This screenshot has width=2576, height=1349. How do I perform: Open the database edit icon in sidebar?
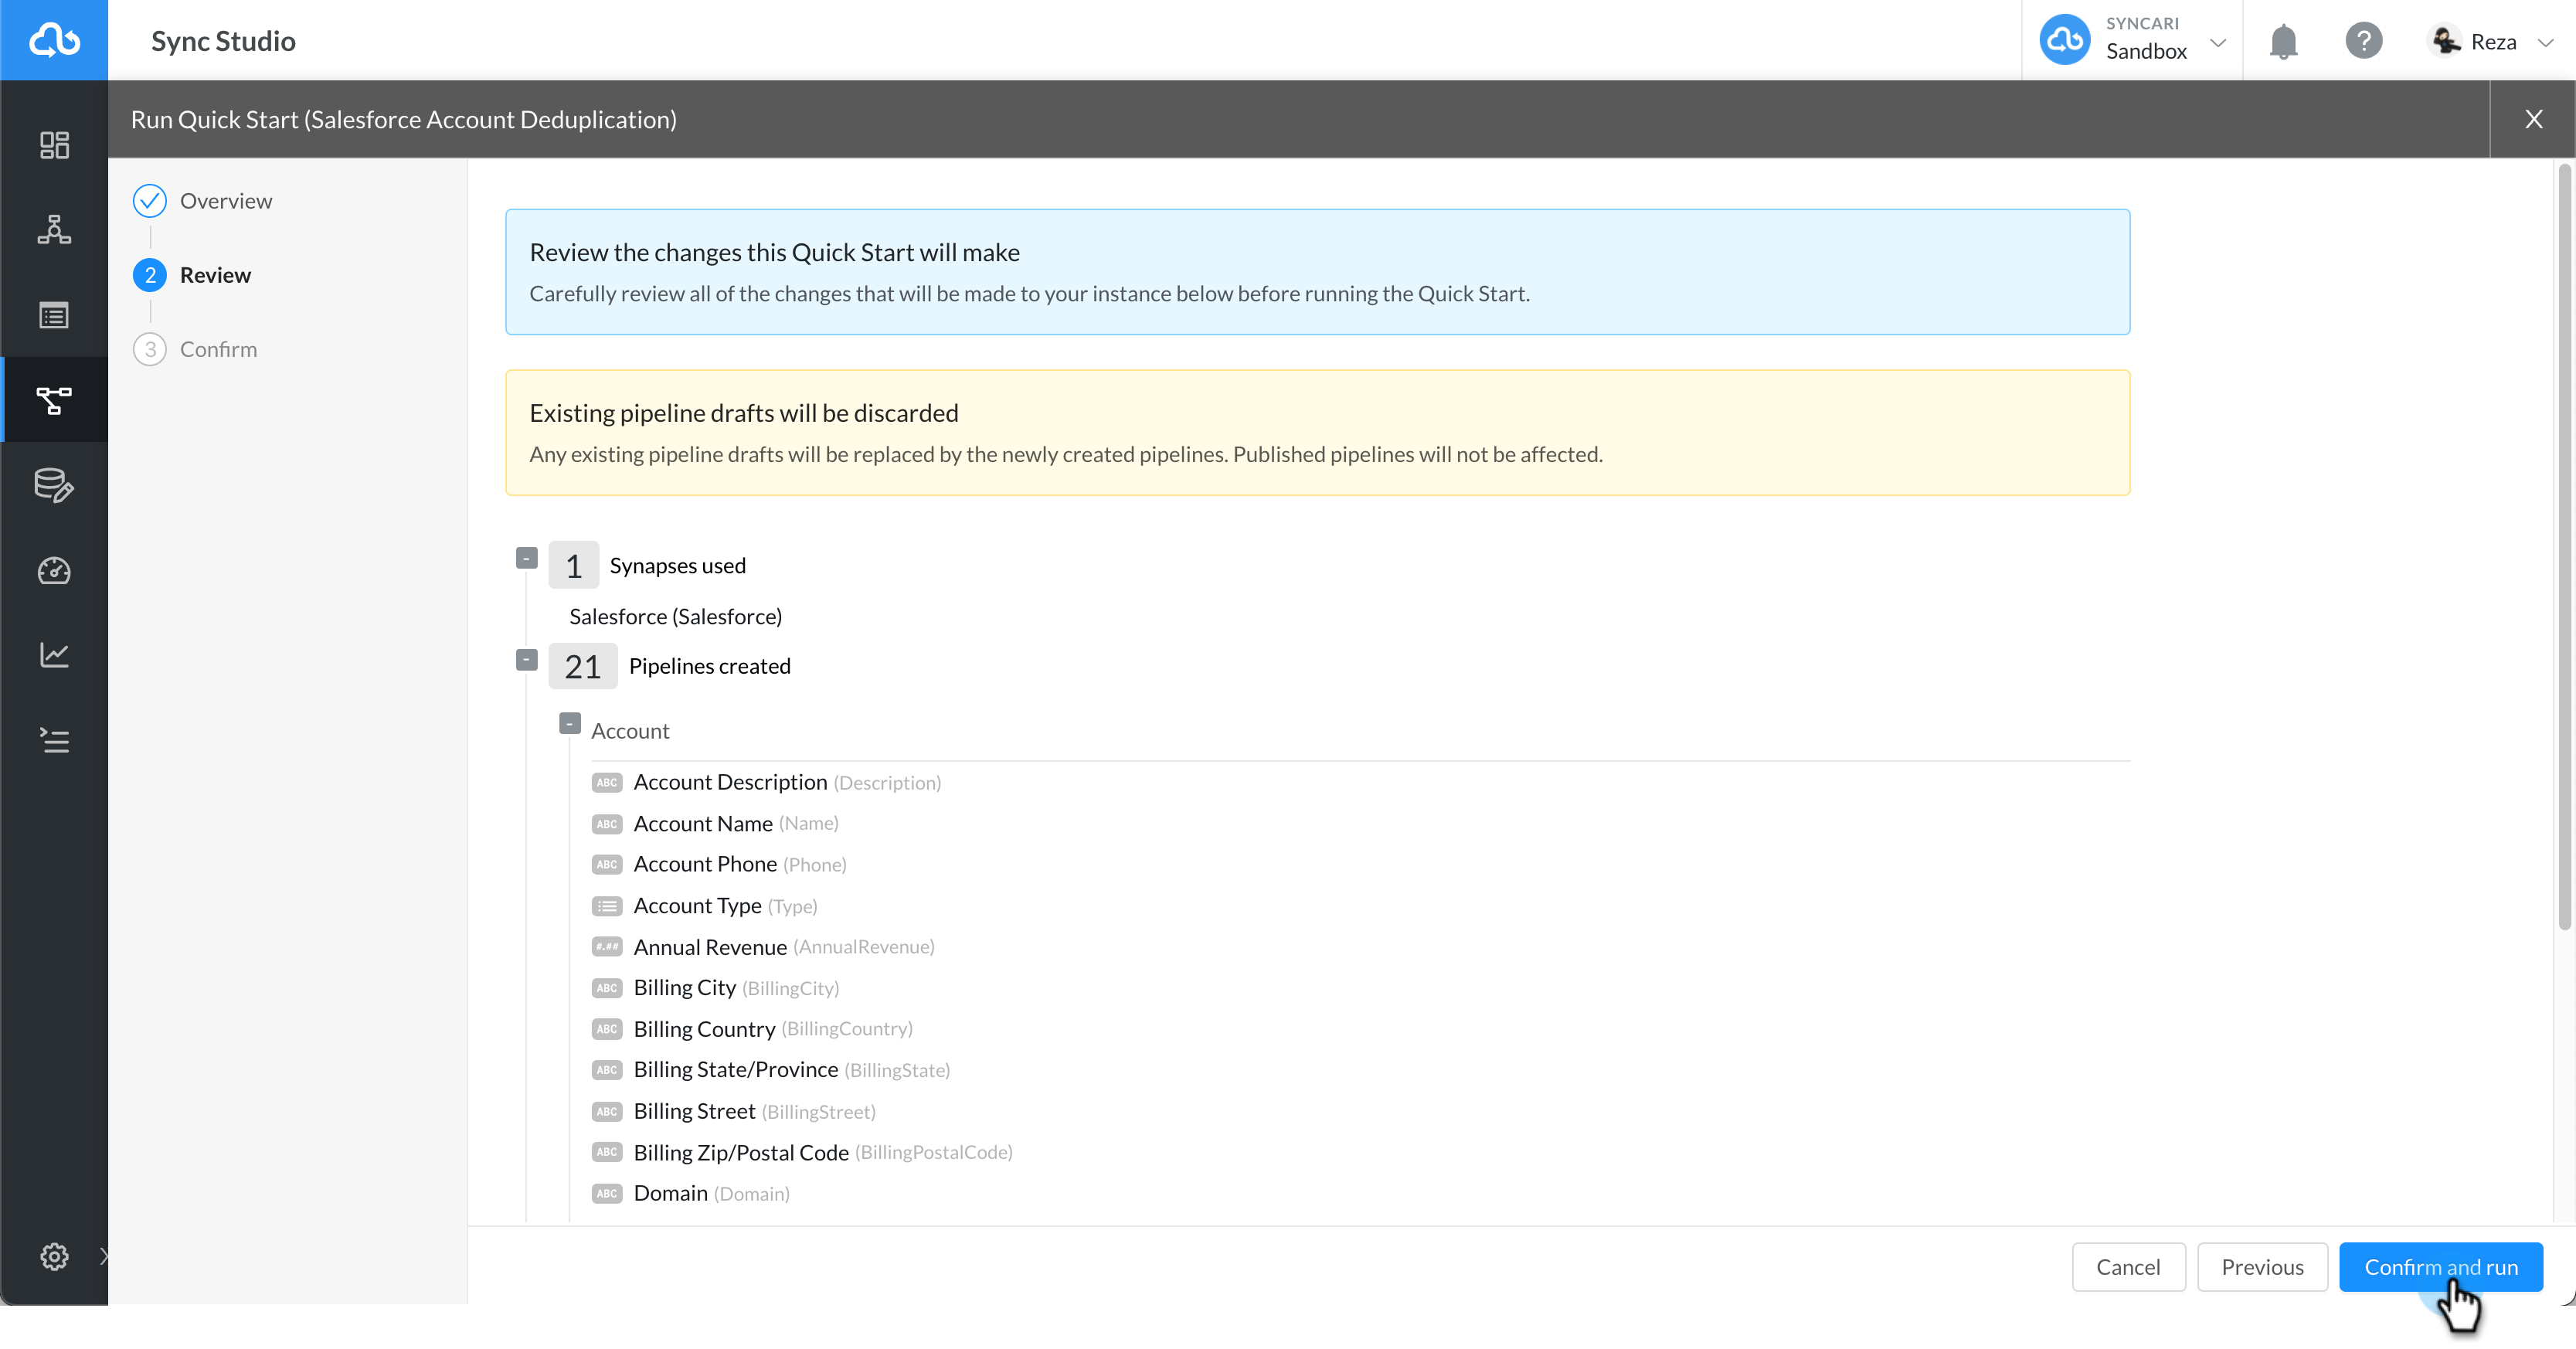(54, 485)
